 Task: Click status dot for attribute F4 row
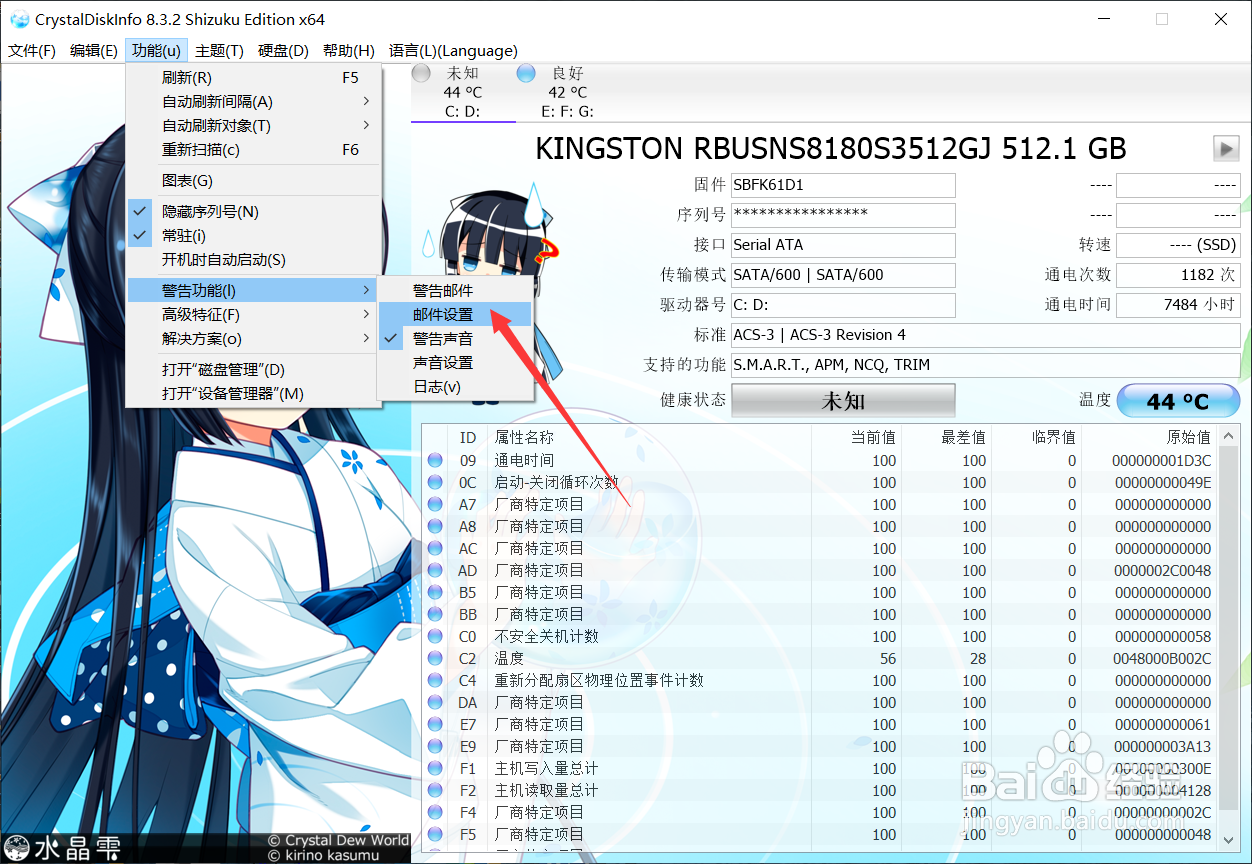click(x=435, y=813)
